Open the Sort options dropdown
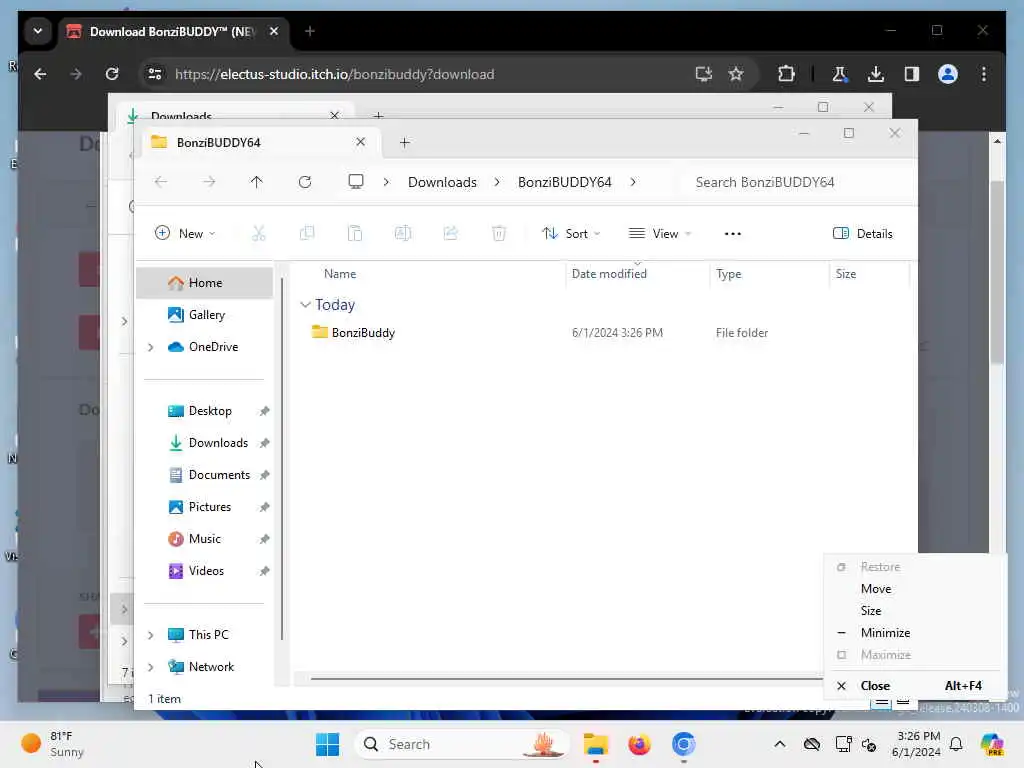This screenshot has width=1024, height=768. [571, 233]
